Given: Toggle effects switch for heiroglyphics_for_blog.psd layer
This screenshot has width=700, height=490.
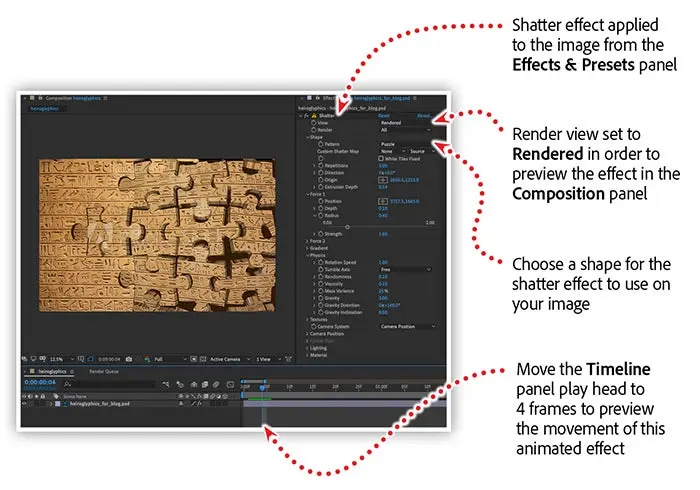Looking at the screenshot, I should pos(200,404).
